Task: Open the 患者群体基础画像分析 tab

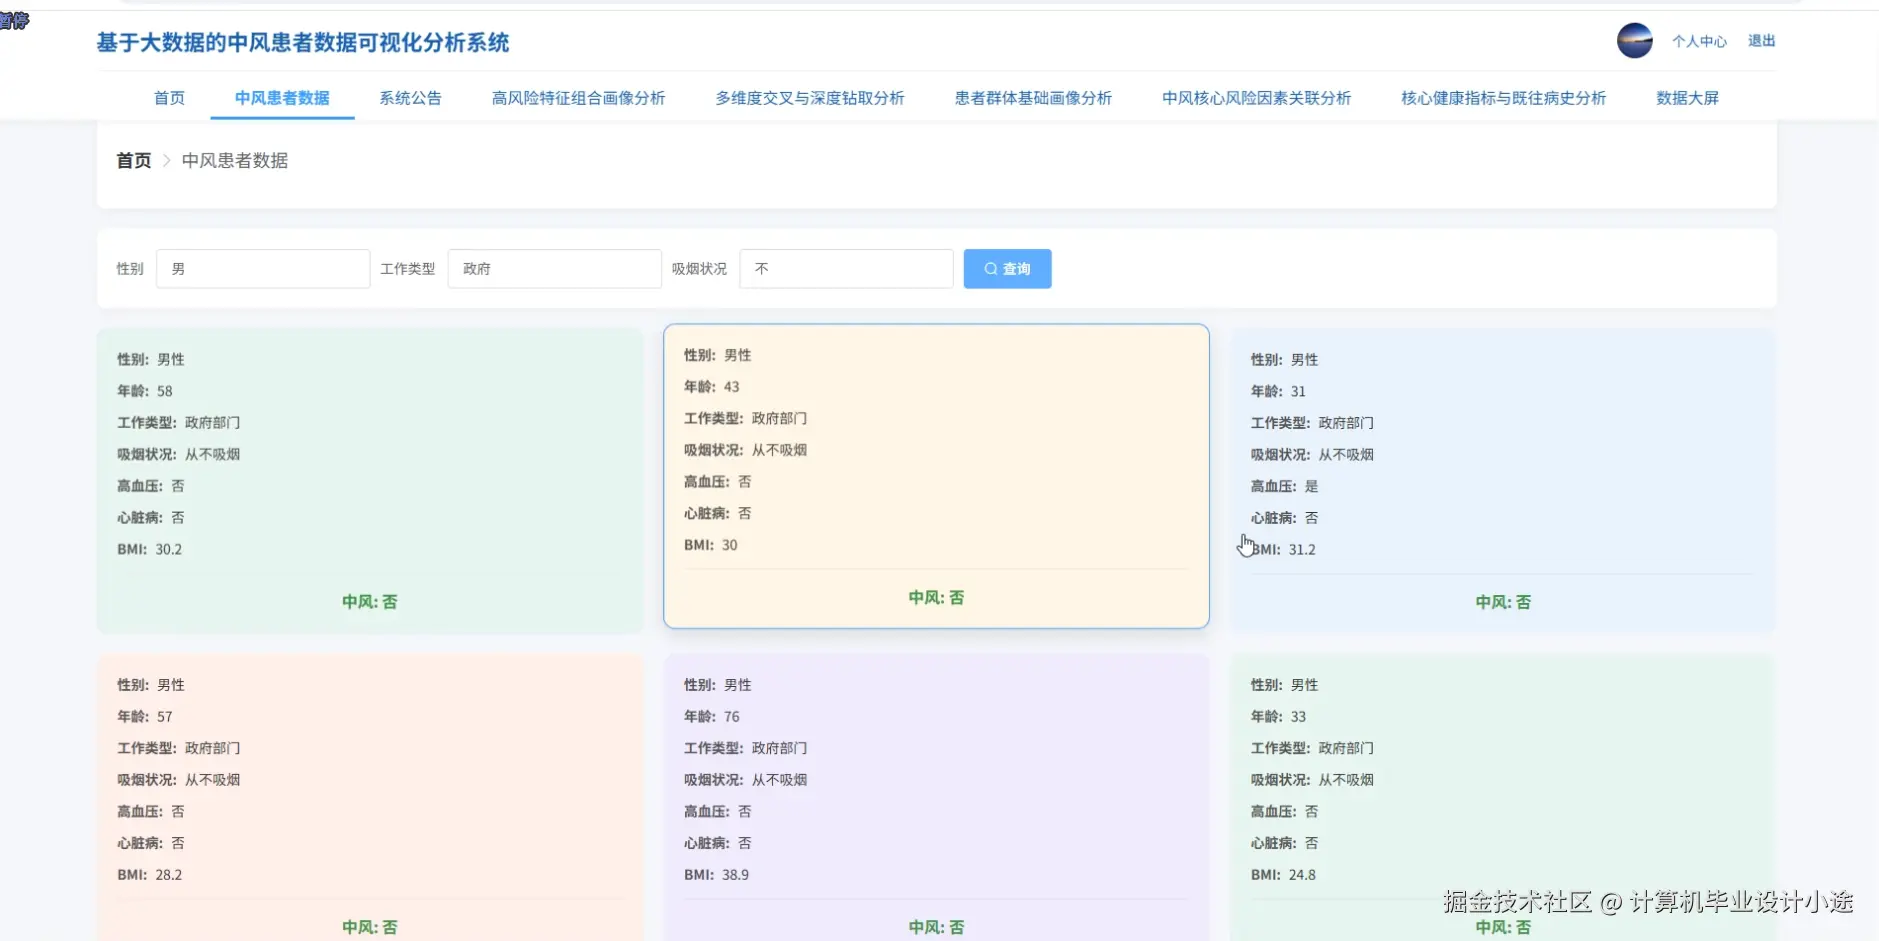Action: tap(1033, 97)
